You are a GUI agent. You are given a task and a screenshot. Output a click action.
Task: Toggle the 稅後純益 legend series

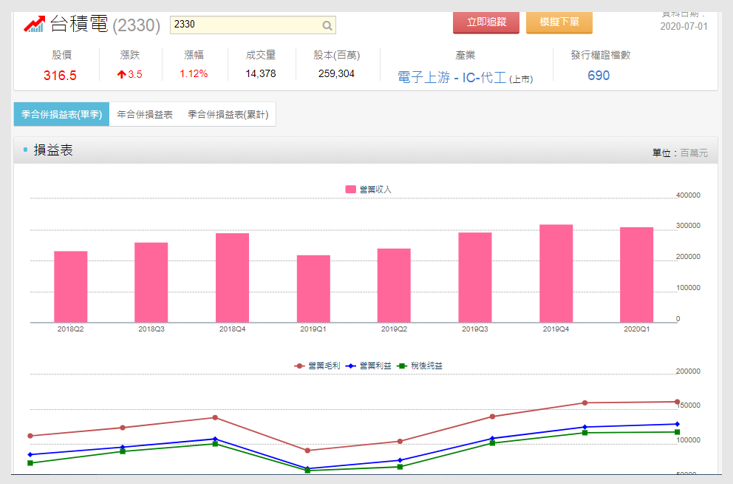pos(419,366)
